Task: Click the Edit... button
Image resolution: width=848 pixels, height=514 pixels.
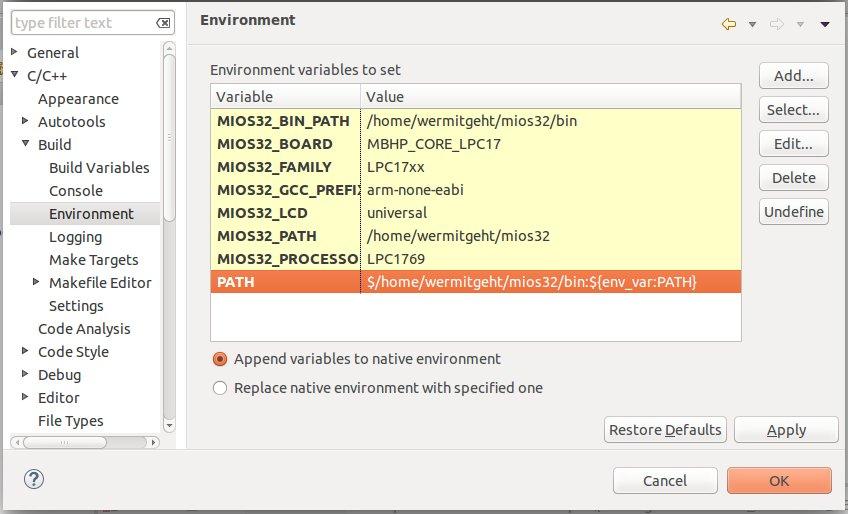Action: point(793,144)
